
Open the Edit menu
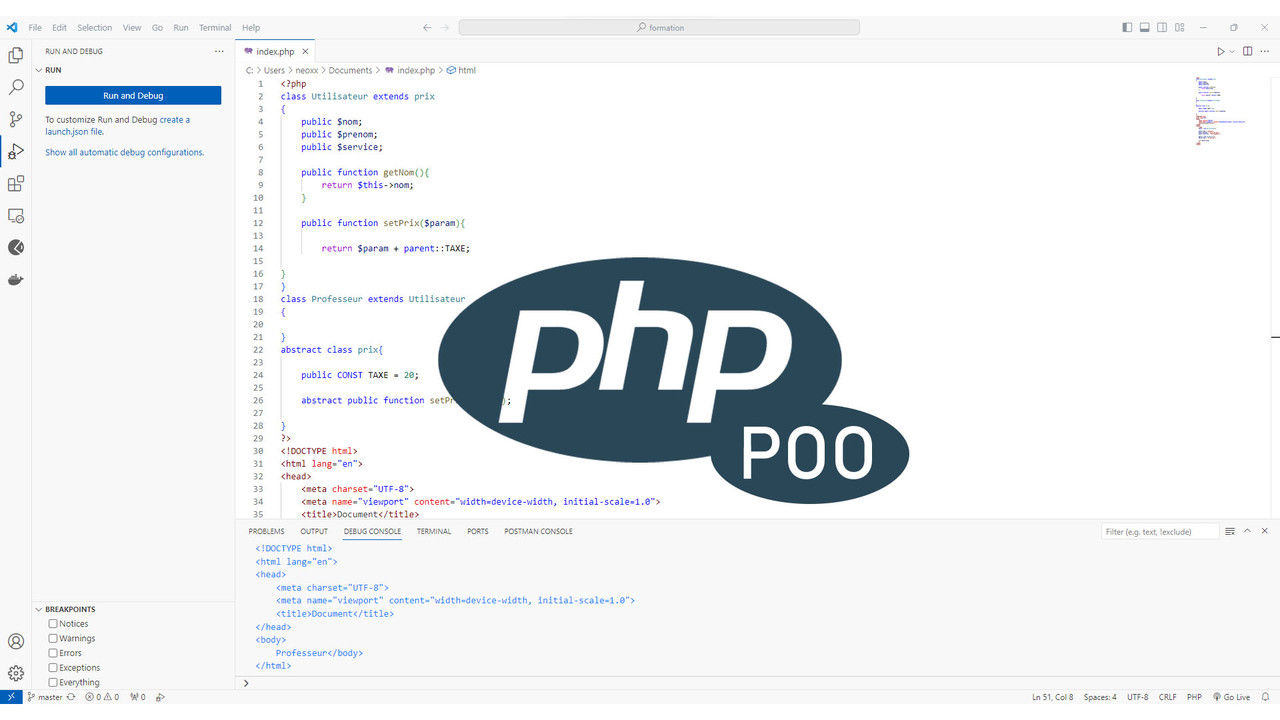point(60,27)
